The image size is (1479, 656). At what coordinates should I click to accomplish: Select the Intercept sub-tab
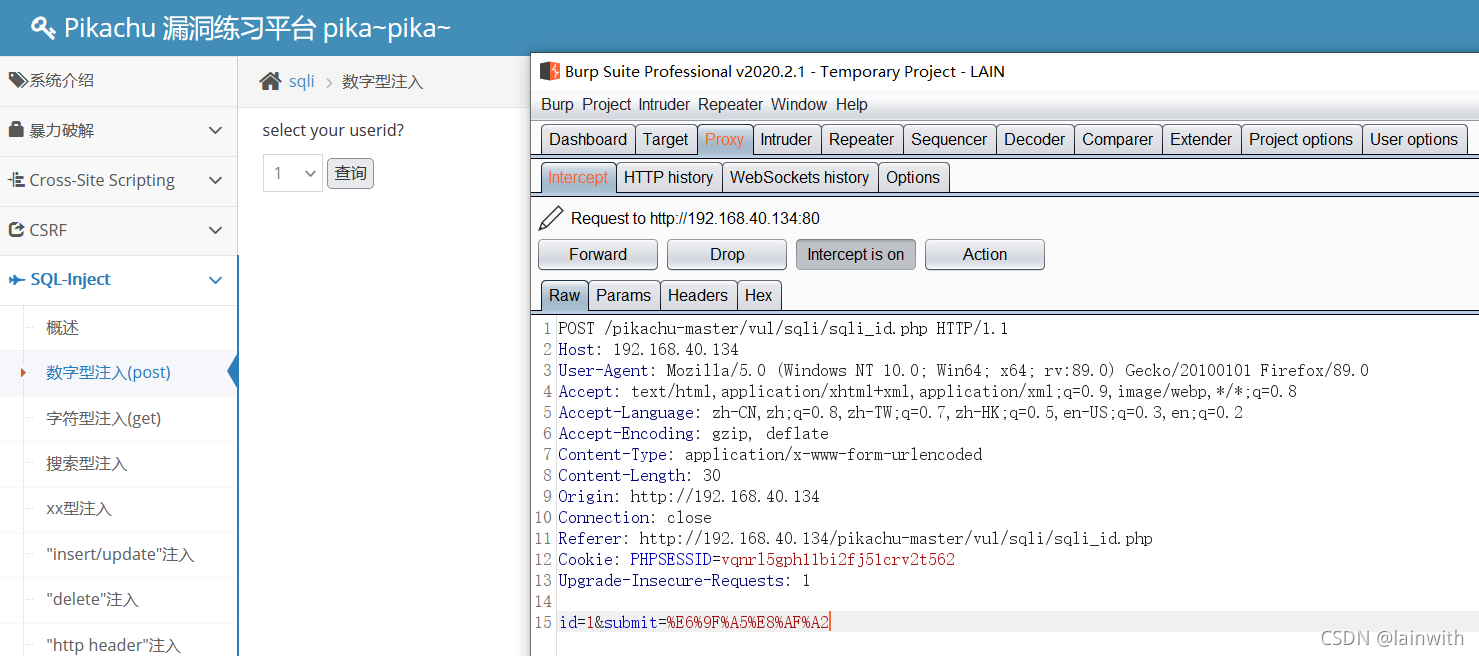point(578,177)
